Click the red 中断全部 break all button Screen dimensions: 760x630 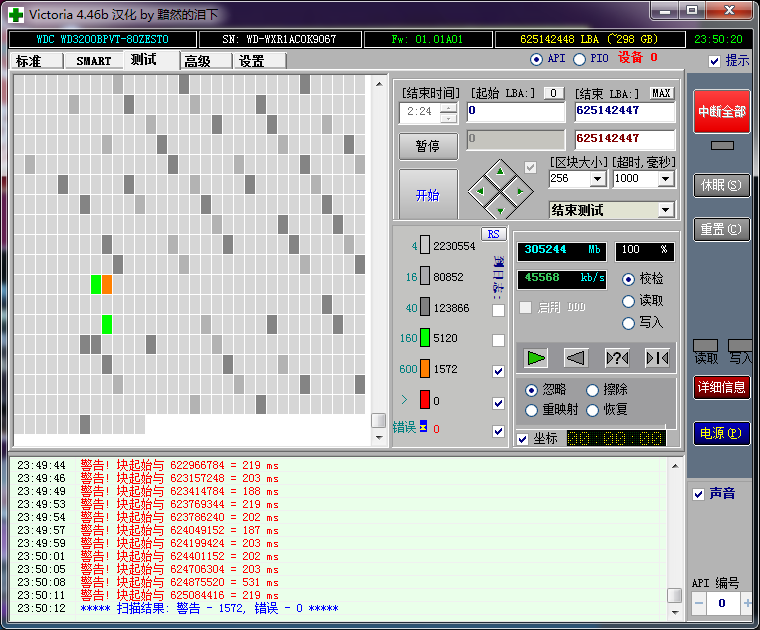pyautogui.click(x=722, y=111)
